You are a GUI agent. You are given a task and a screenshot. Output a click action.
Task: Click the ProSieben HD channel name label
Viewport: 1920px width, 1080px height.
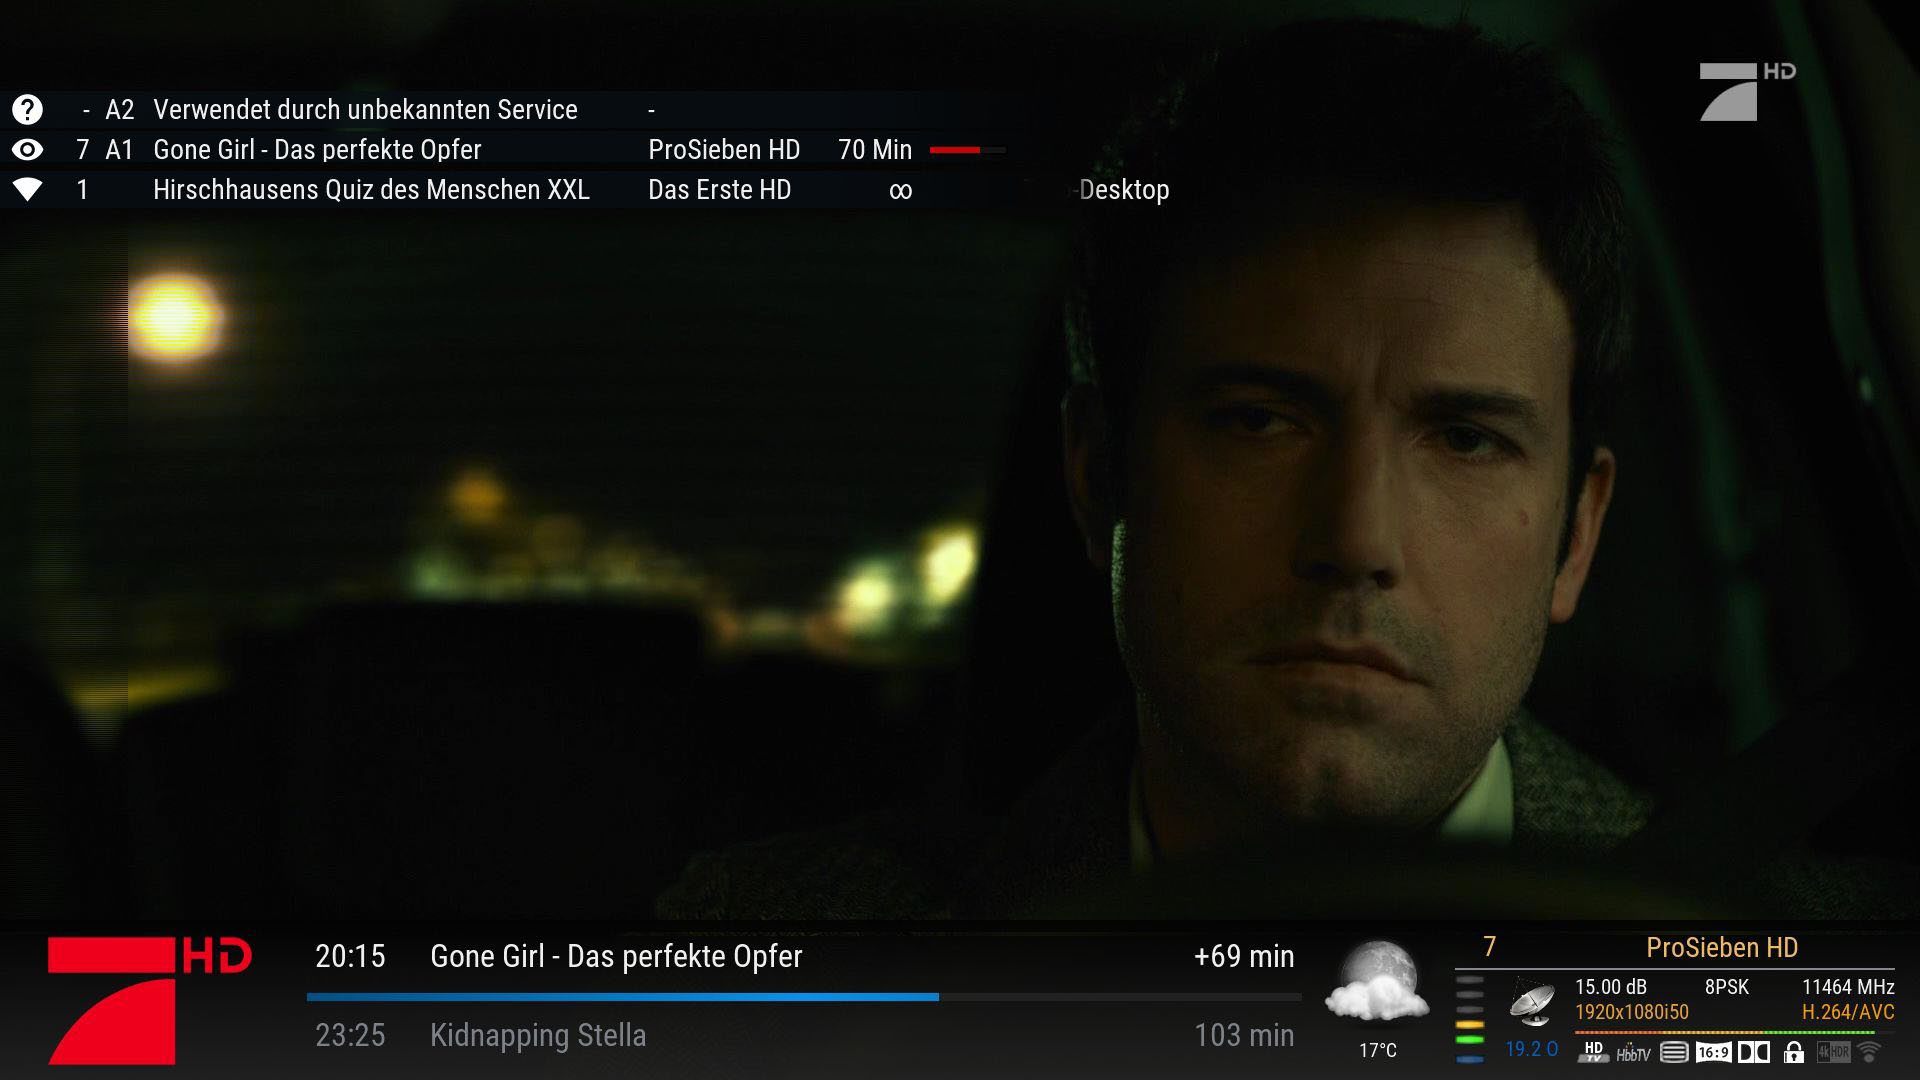1721,947
